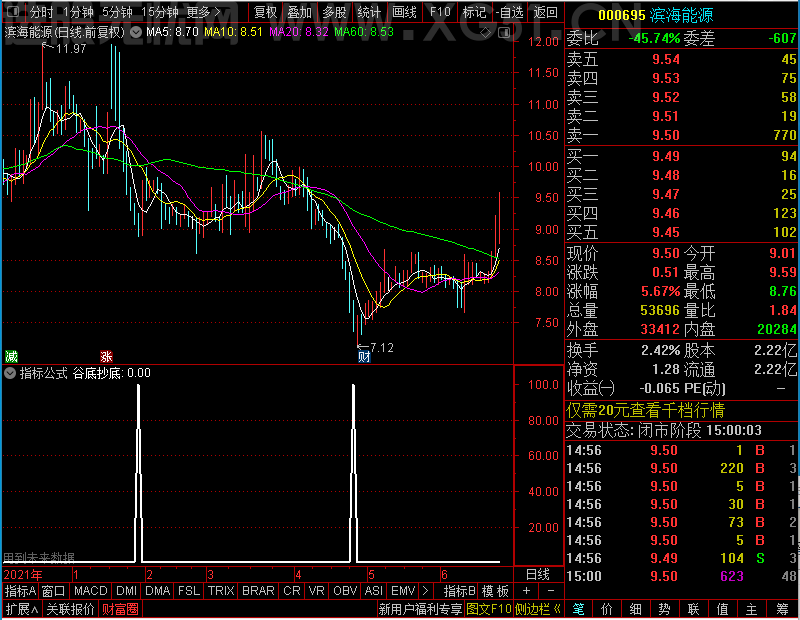
Task: Zoom in chart with the + button
Action: pos(527,591)
